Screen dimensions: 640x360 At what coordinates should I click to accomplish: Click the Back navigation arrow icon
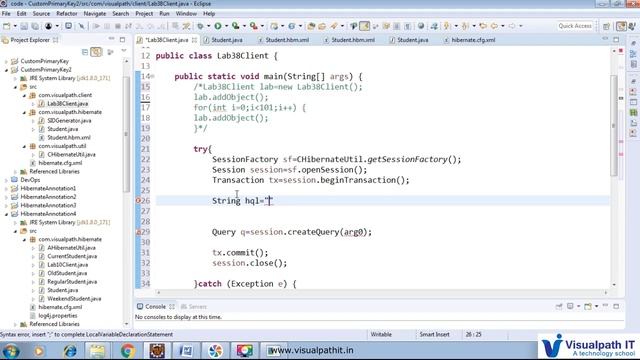(x=494, y=26)
